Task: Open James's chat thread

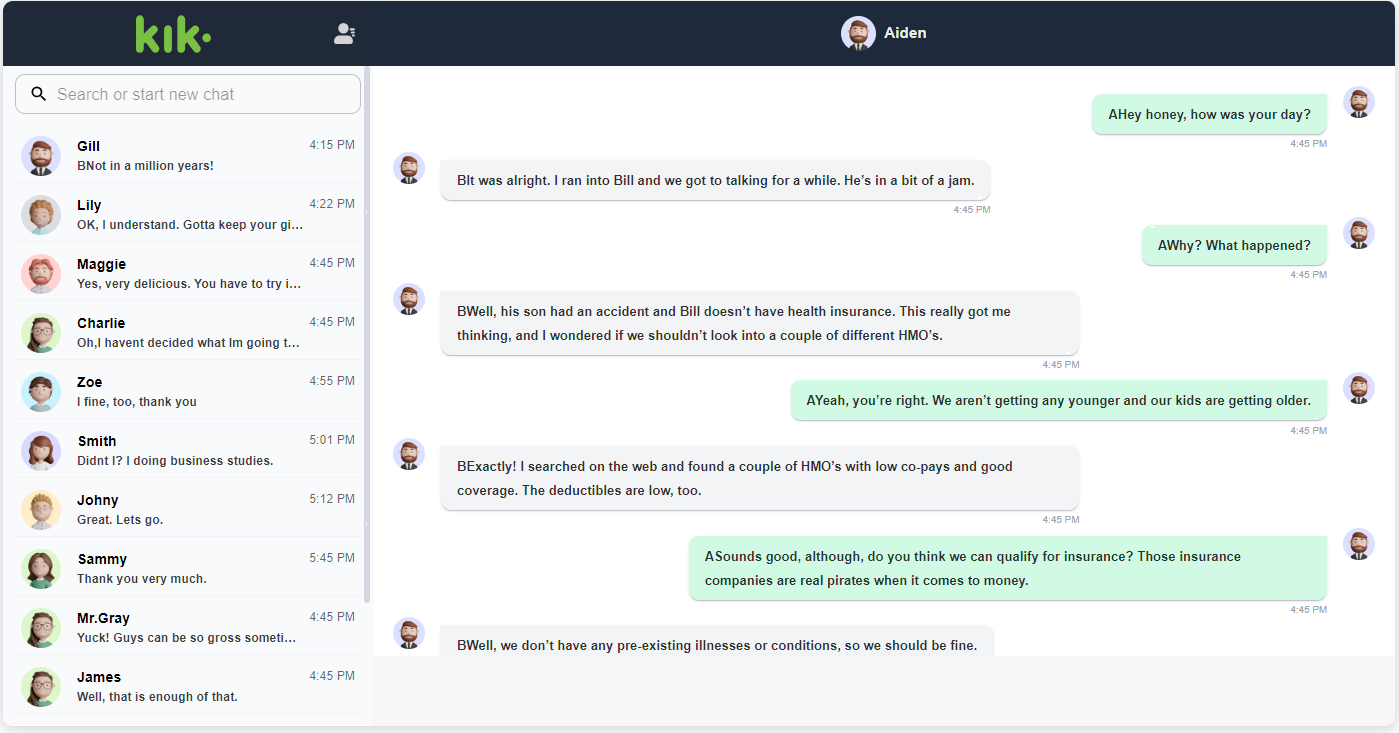Action: point(187,686)
